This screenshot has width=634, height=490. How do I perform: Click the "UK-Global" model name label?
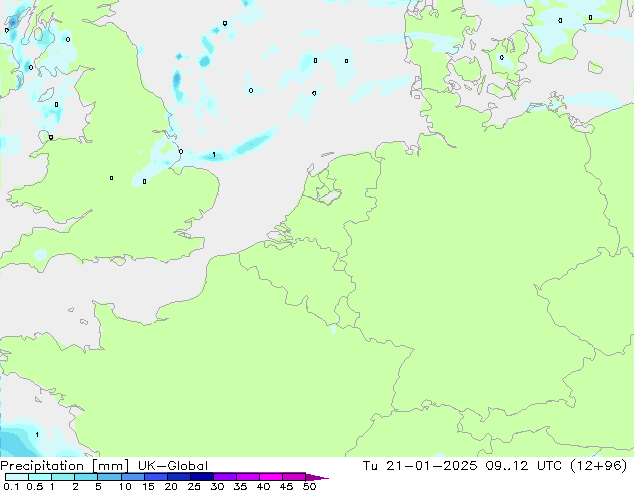click(173, 466)
